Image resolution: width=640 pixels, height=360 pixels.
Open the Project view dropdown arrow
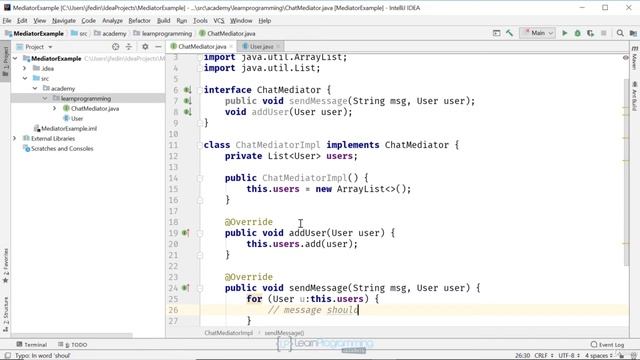tap(50, 47)
